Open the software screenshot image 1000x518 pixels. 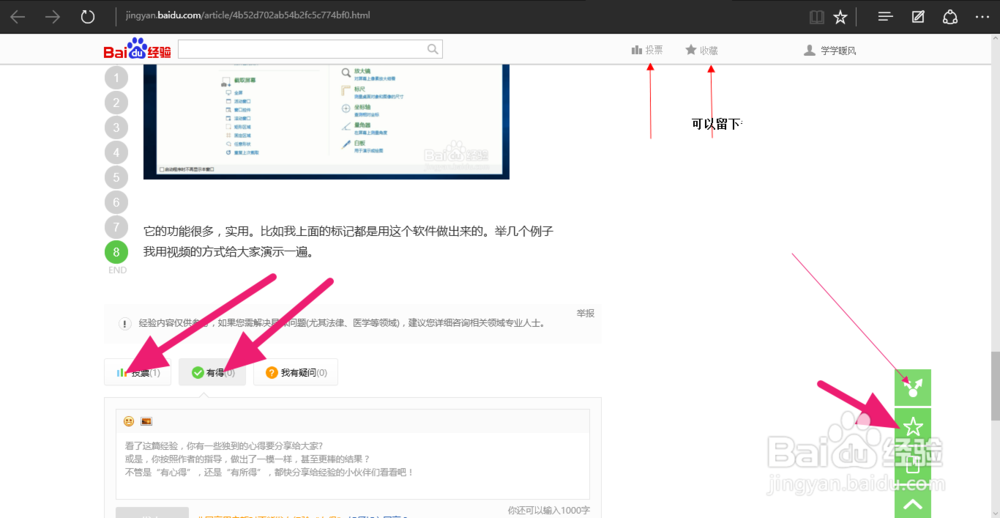pyautogui.click(x=326, y=121)
